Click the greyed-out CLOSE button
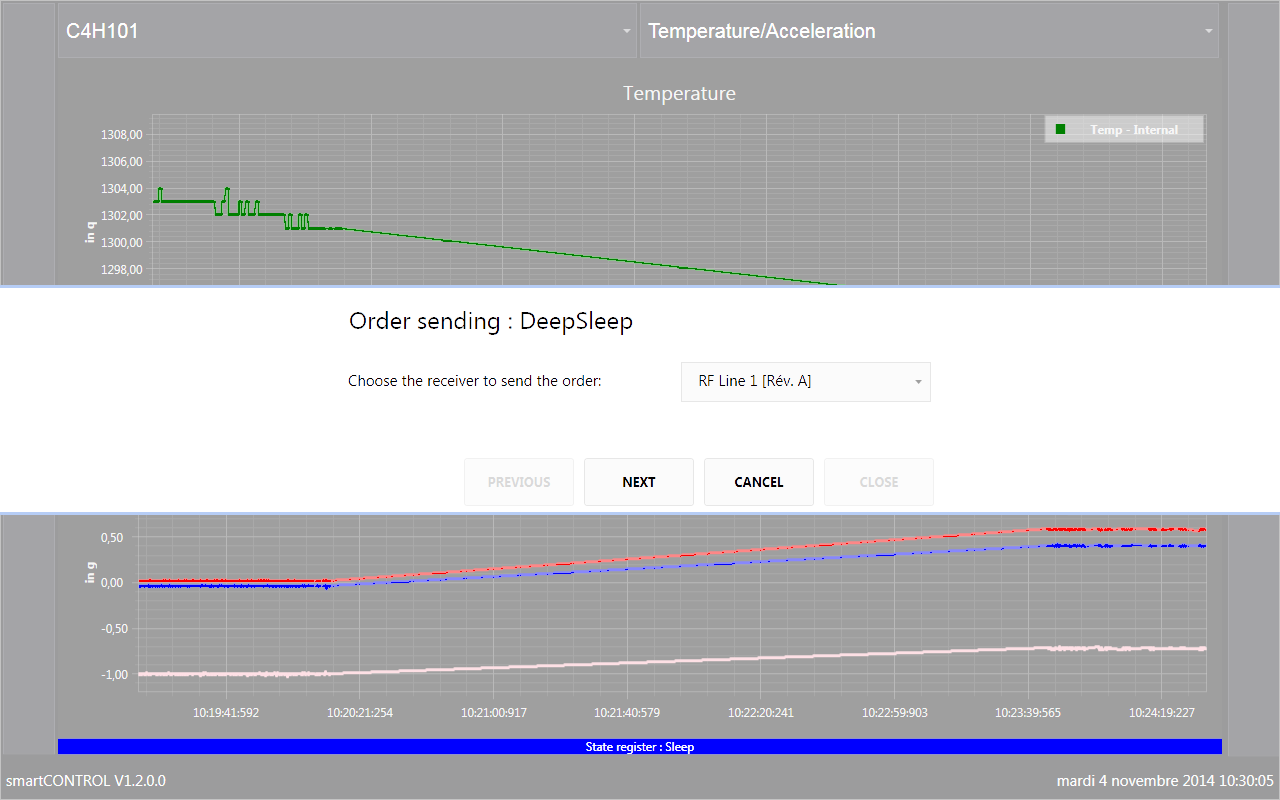Viewport: 1280px width, 800px height. pos(879,482)
